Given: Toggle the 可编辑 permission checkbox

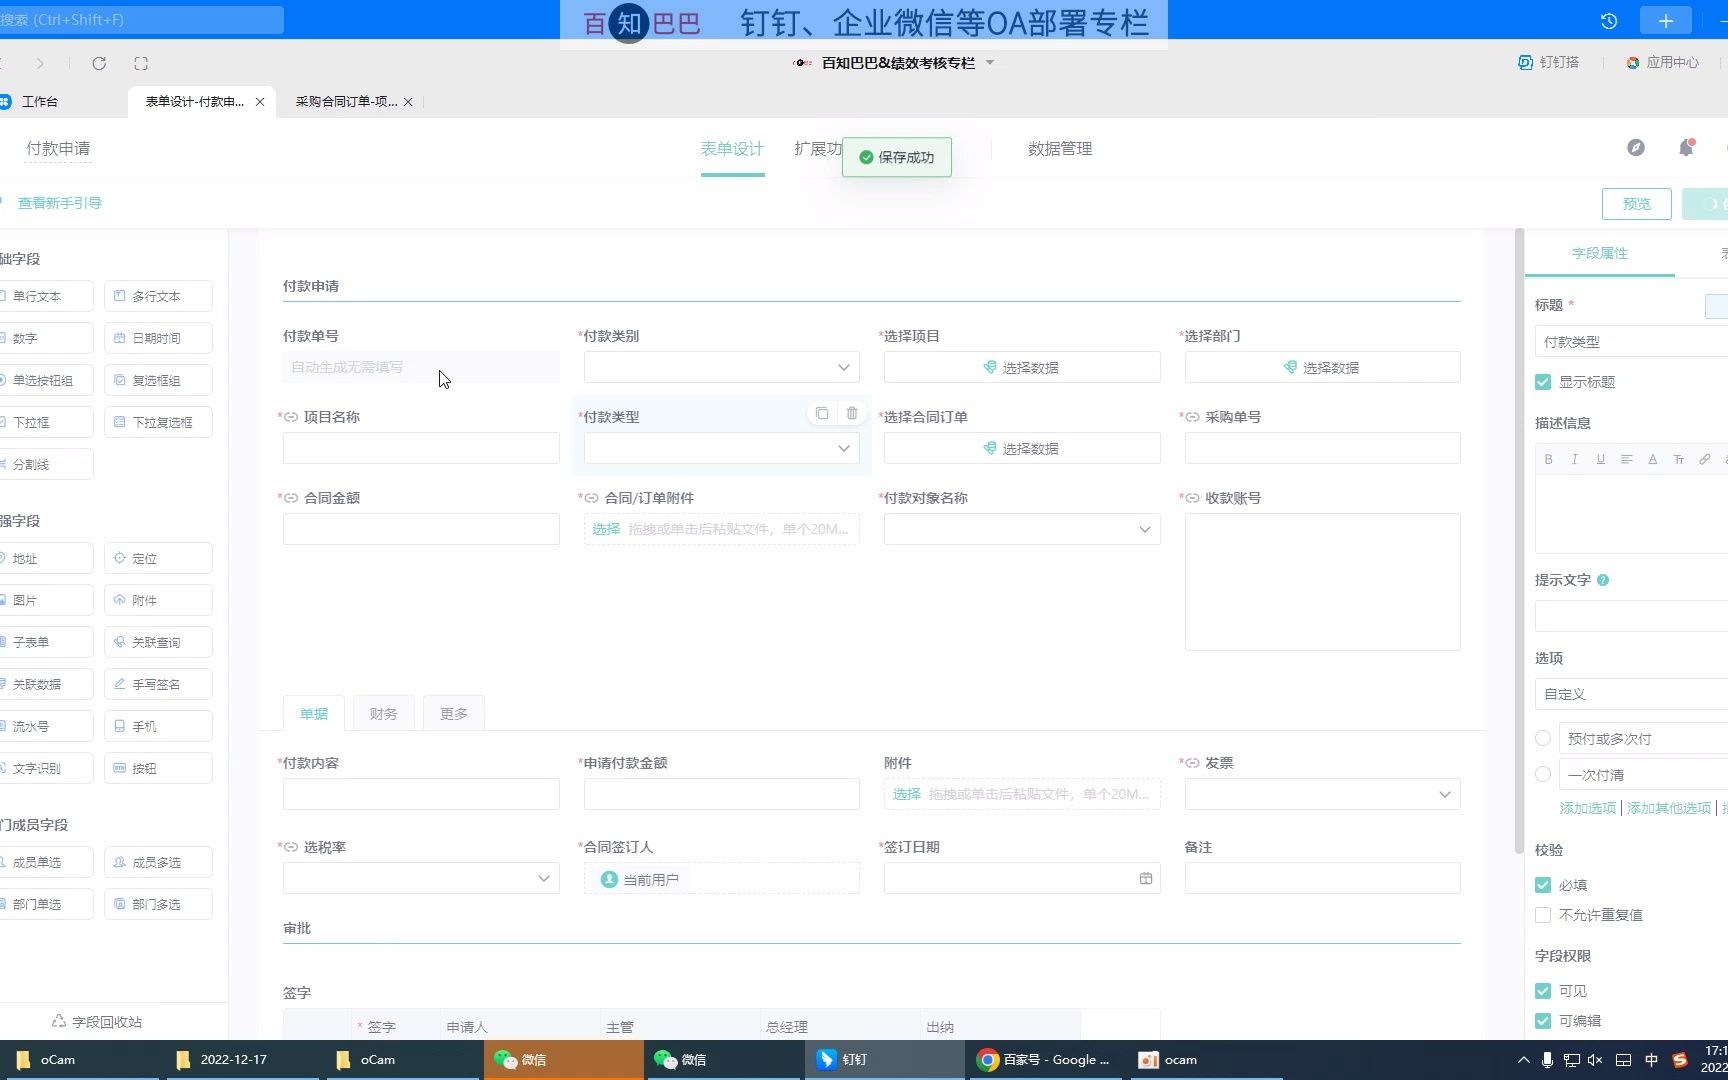Looking at the screenshot, I should click(1543, 1021).
